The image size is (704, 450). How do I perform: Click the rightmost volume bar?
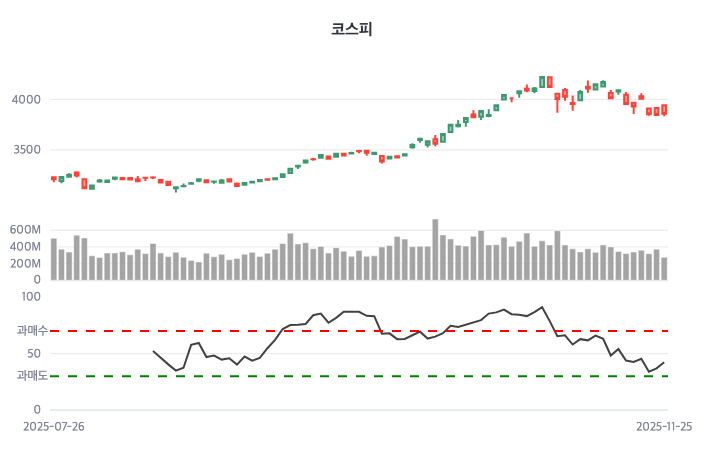point(664,269)
